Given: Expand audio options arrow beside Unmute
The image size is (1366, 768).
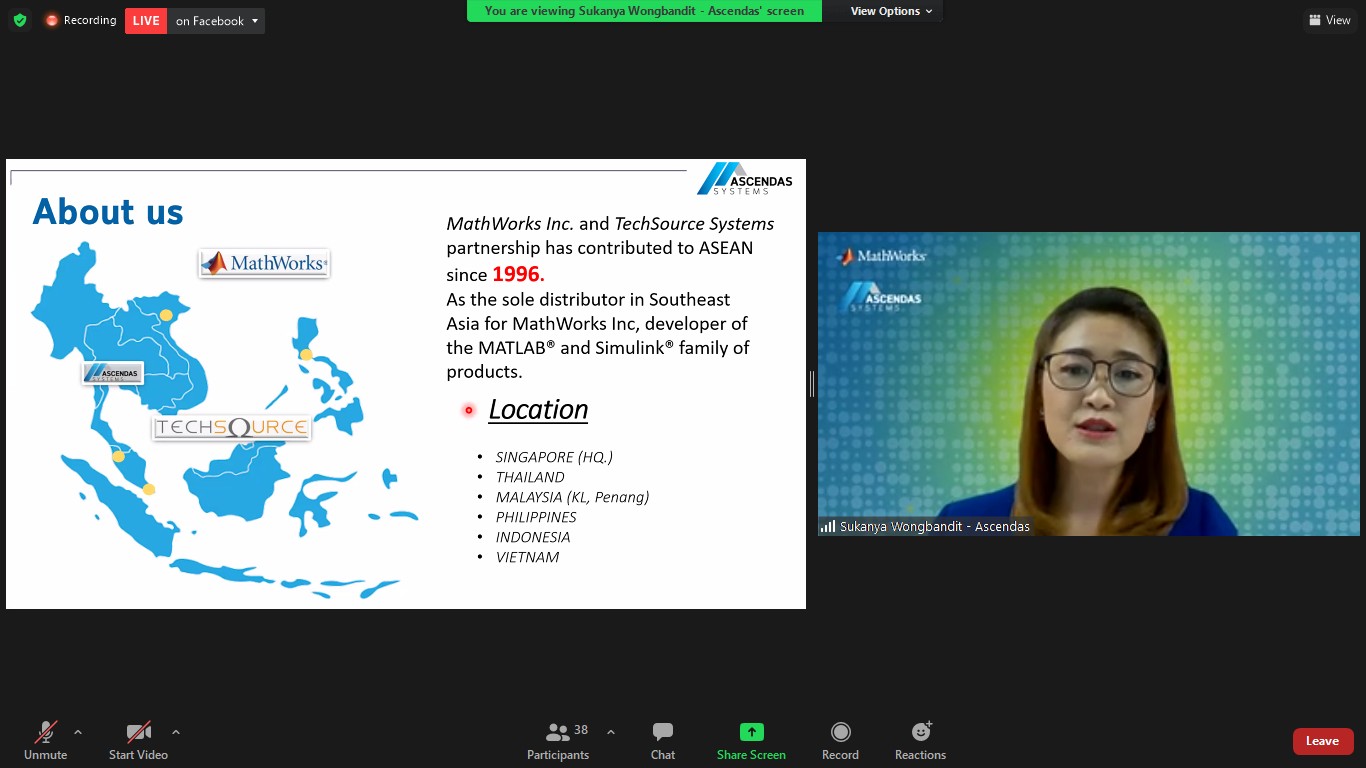Looking at the screenshot, I should [78, 732].
